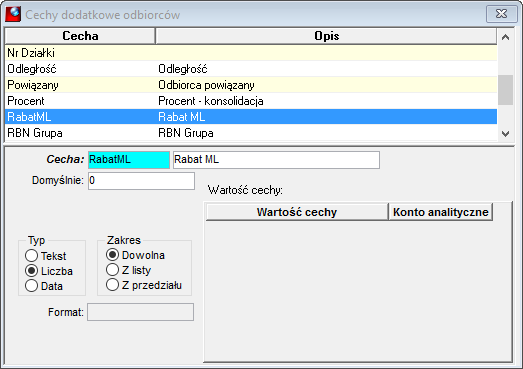This screenshot has height=369, width=523.
Task: Sort by the Opis column header
Action: (326, 36)
